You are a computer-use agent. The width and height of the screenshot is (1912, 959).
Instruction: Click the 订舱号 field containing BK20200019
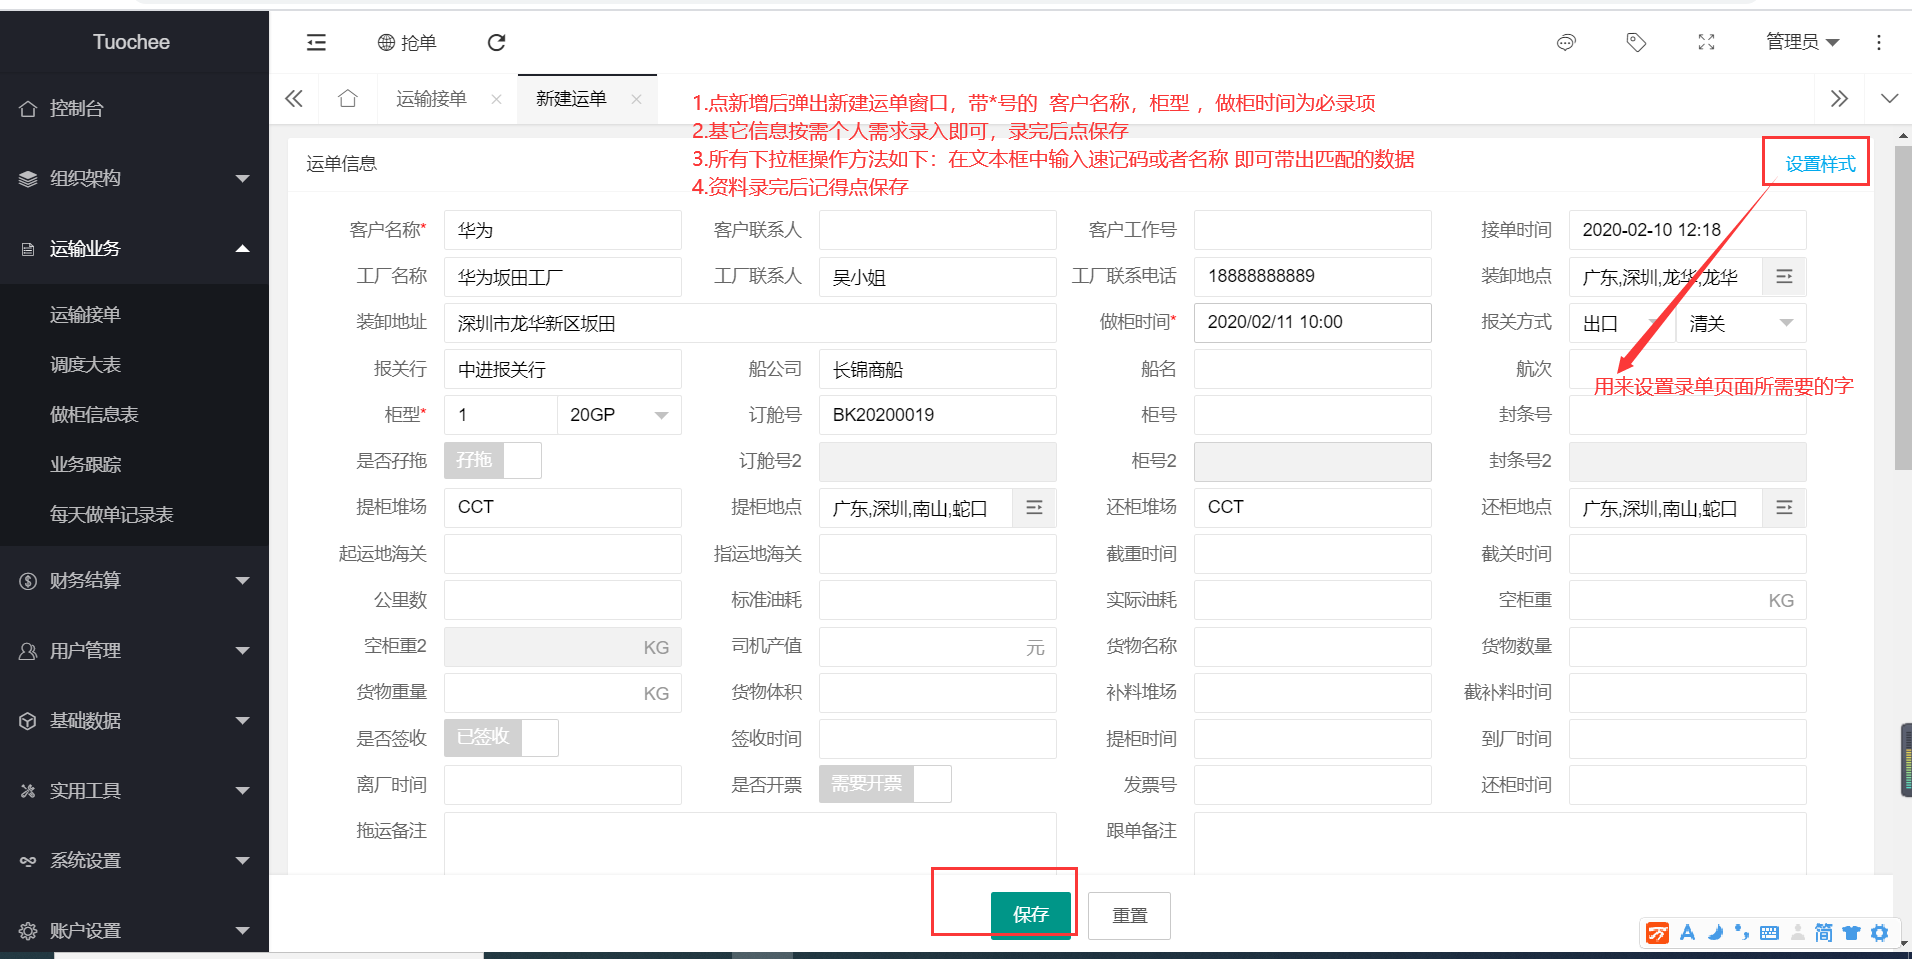click(x=938, y=415)
